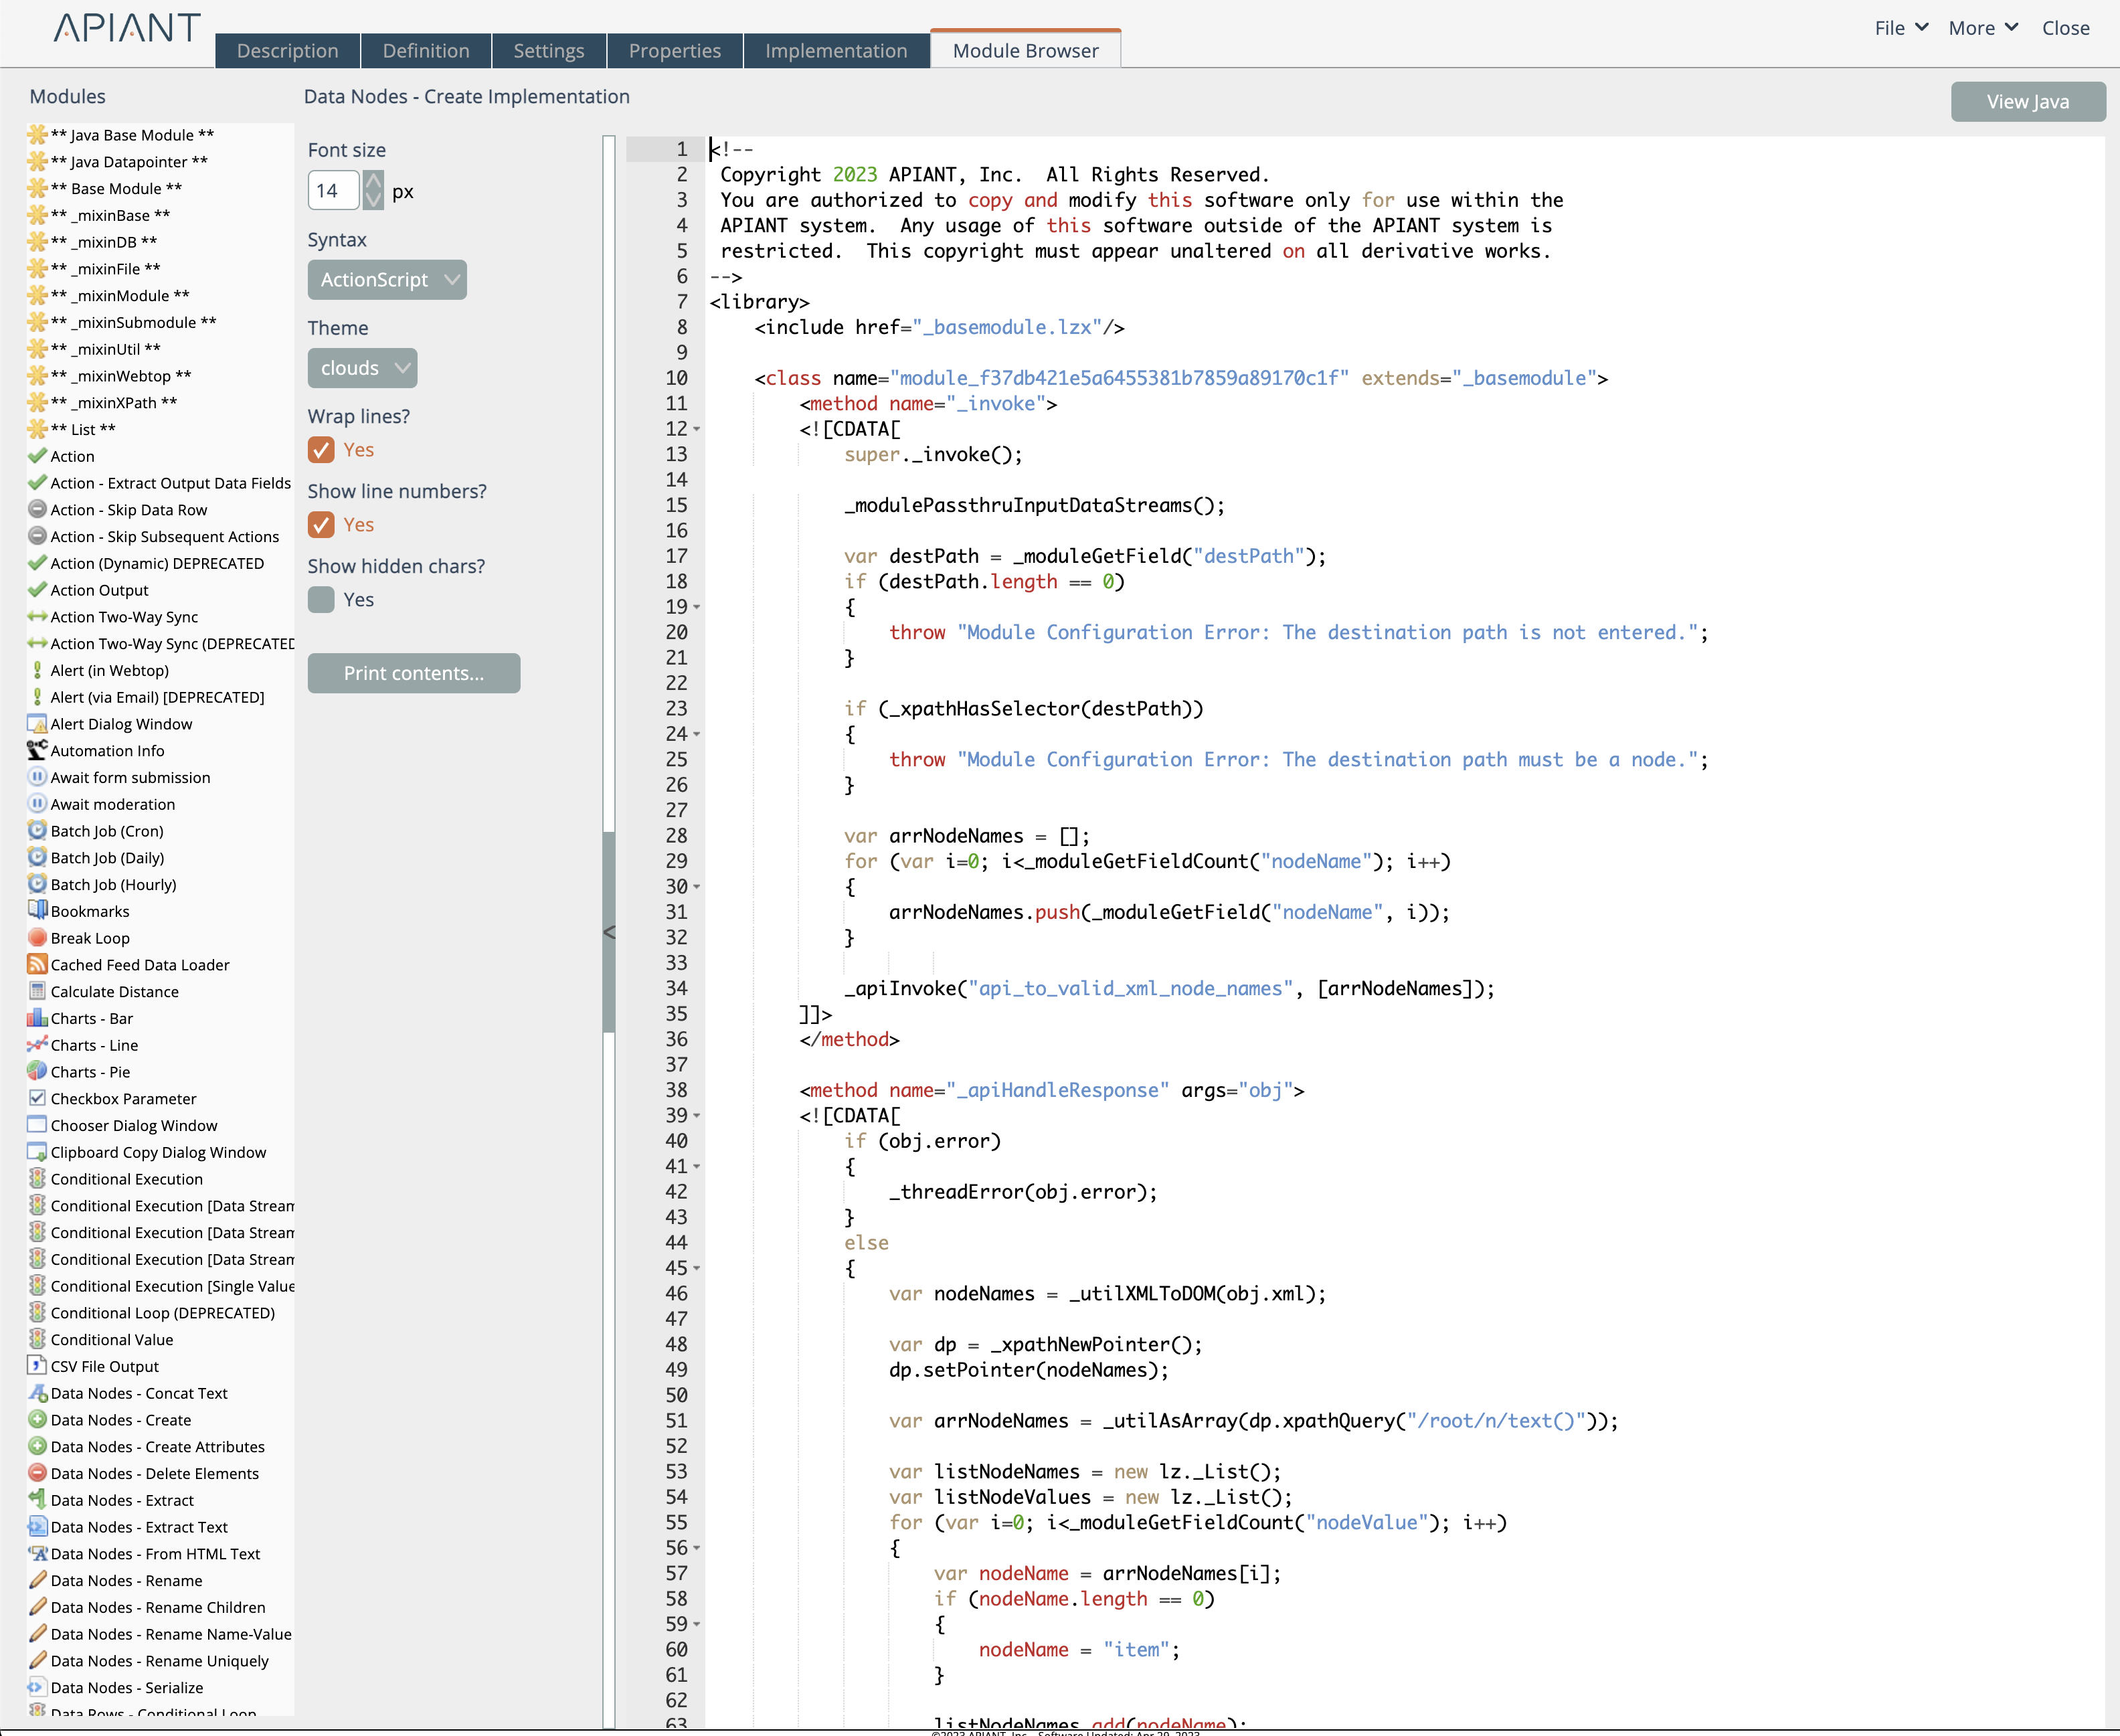Click the Data Nodes - Delete Elements icon
This screenshot has width=2120, height=1736.
click(37, 1473)
